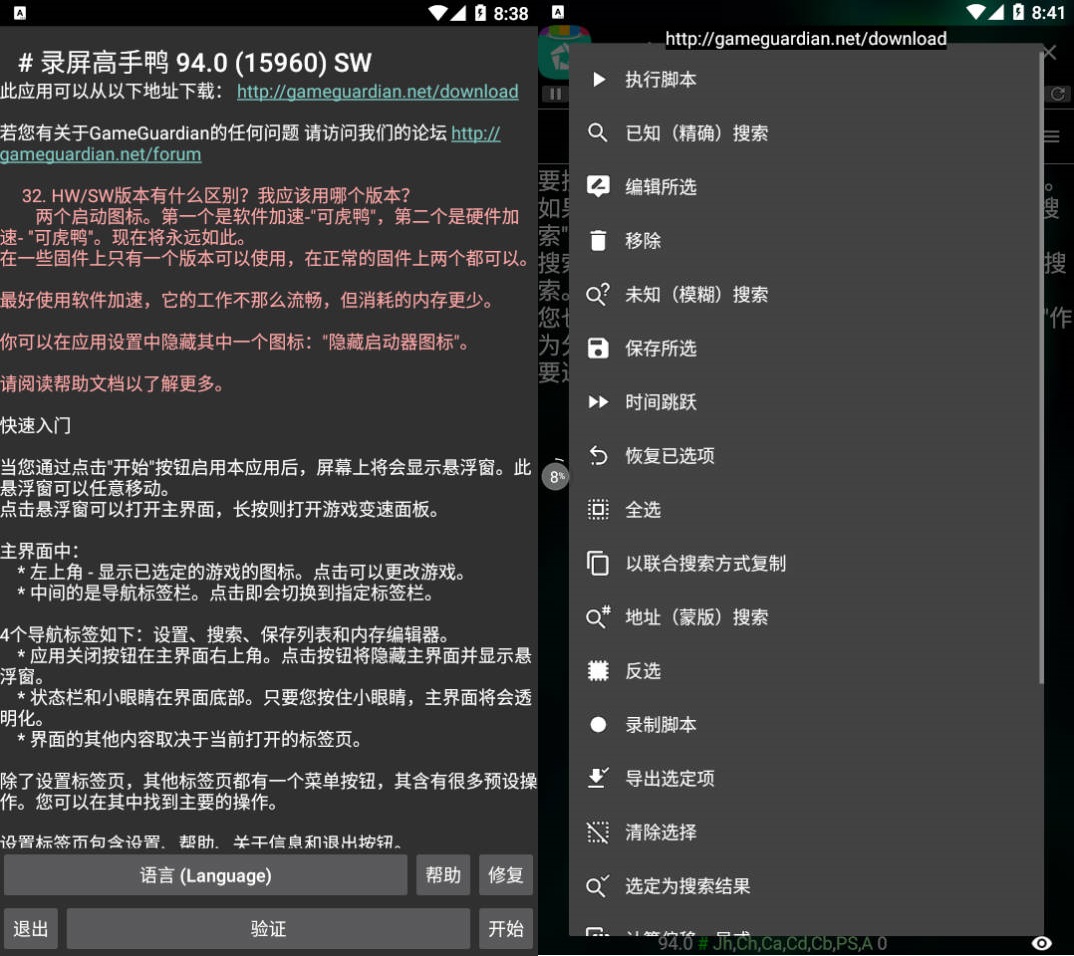Click the play icon beside 执行脚本
Viewport: 1074px width, 956px height.
(x=598, y=79)
